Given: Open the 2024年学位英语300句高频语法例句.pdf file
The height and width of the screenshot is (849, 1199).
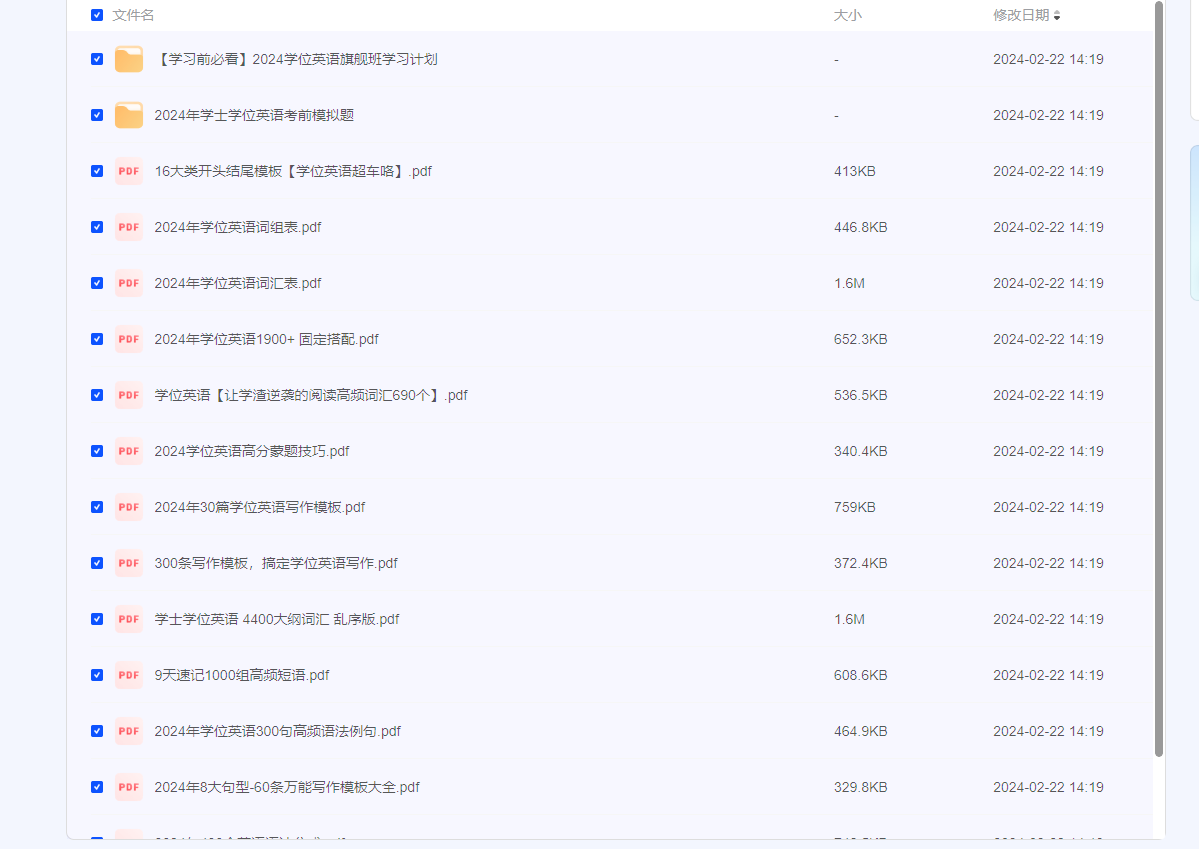Looking at the screenshot, I should pos(277,731).
